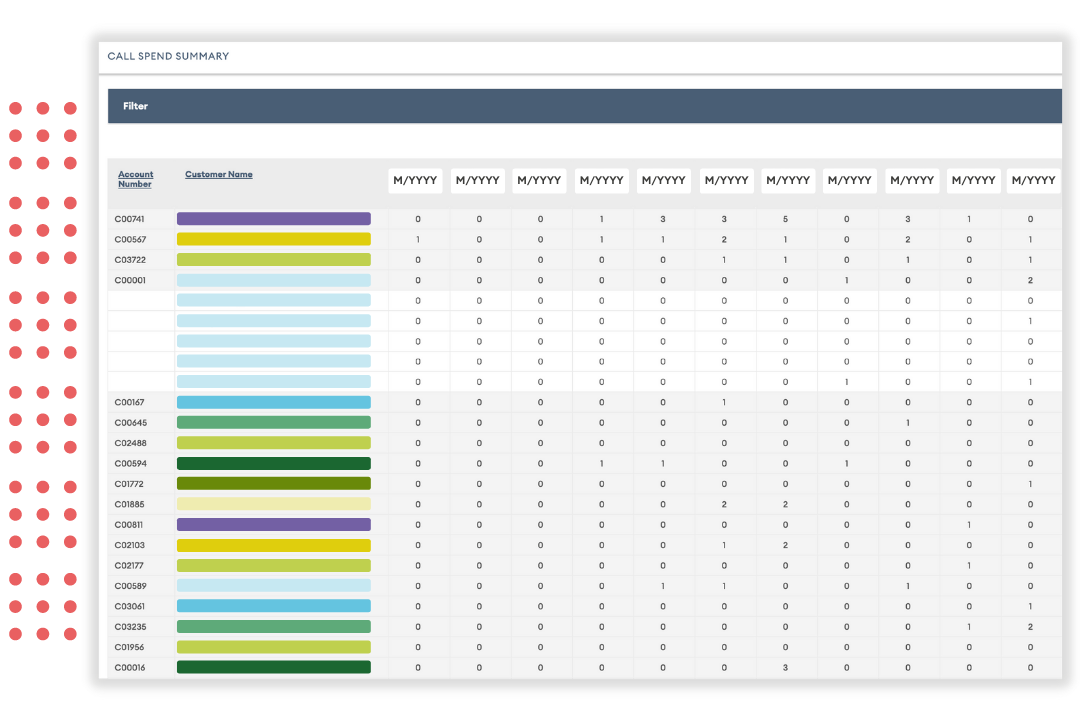Image resolution: width=1080 pixels, height=720 pixels.
Task: Click the Call Spend Summary title
Action: pos(168,56)
